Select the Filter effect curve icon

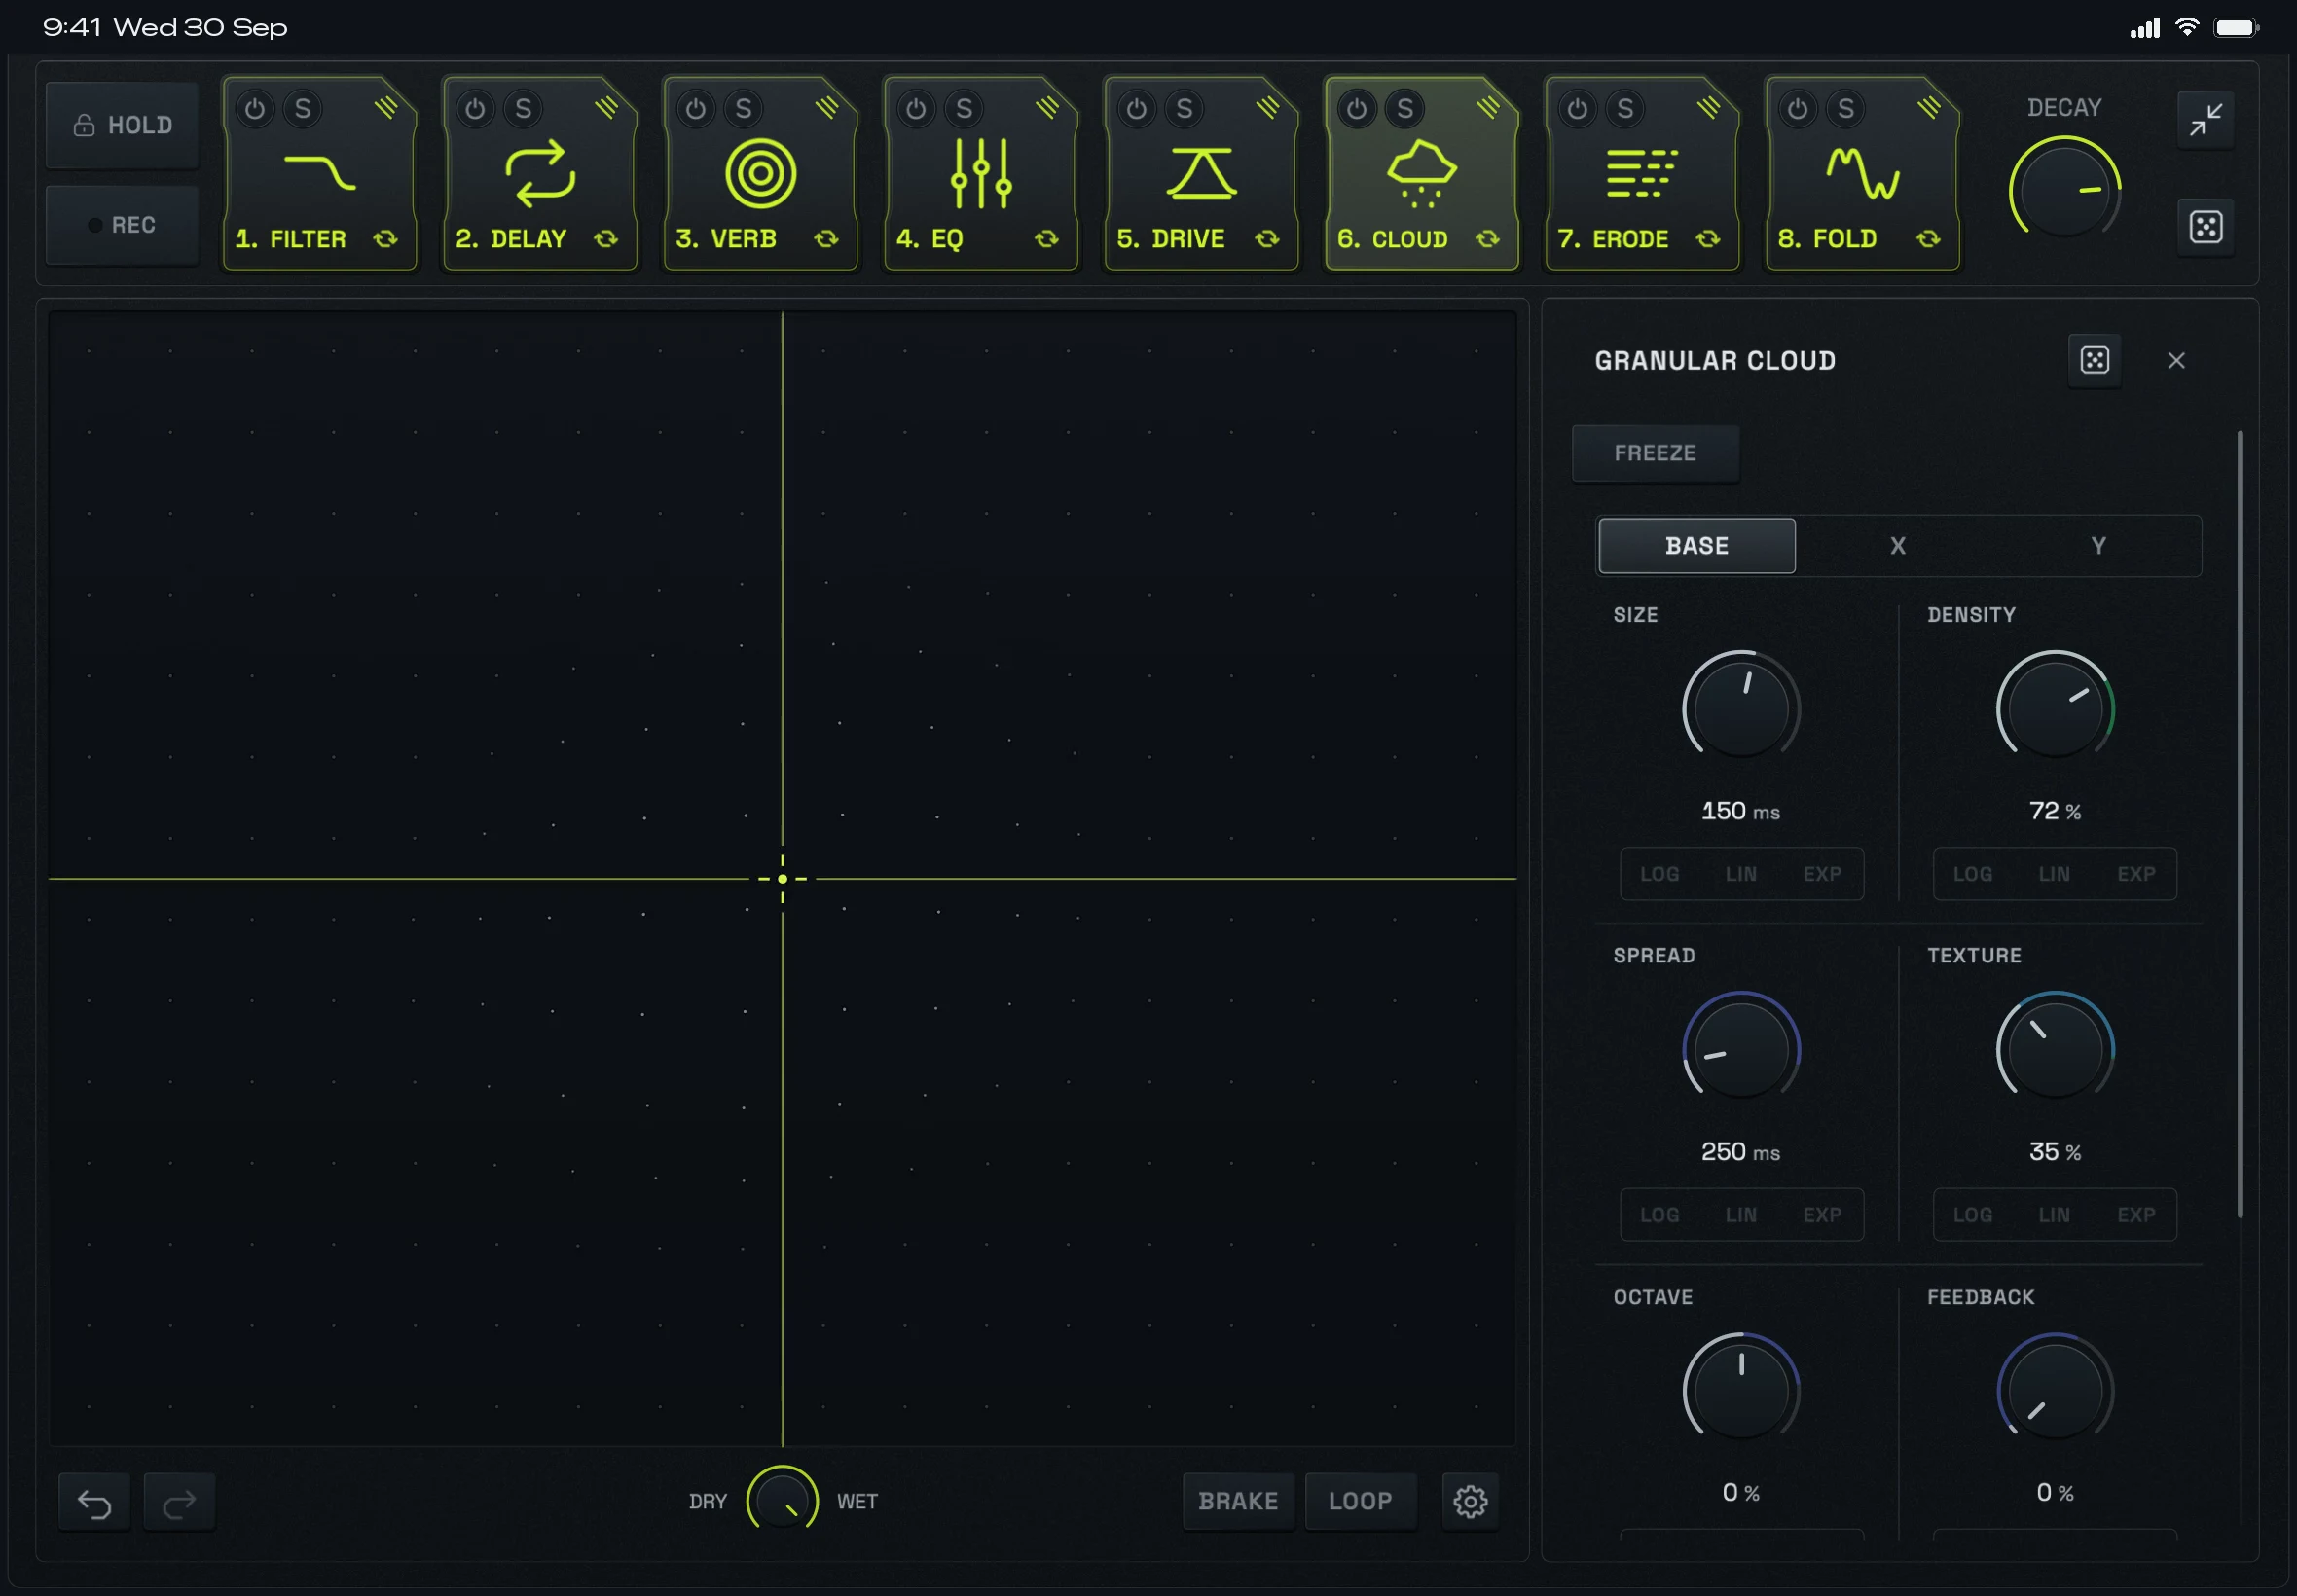pyautogui.click(x=319, y=173)
